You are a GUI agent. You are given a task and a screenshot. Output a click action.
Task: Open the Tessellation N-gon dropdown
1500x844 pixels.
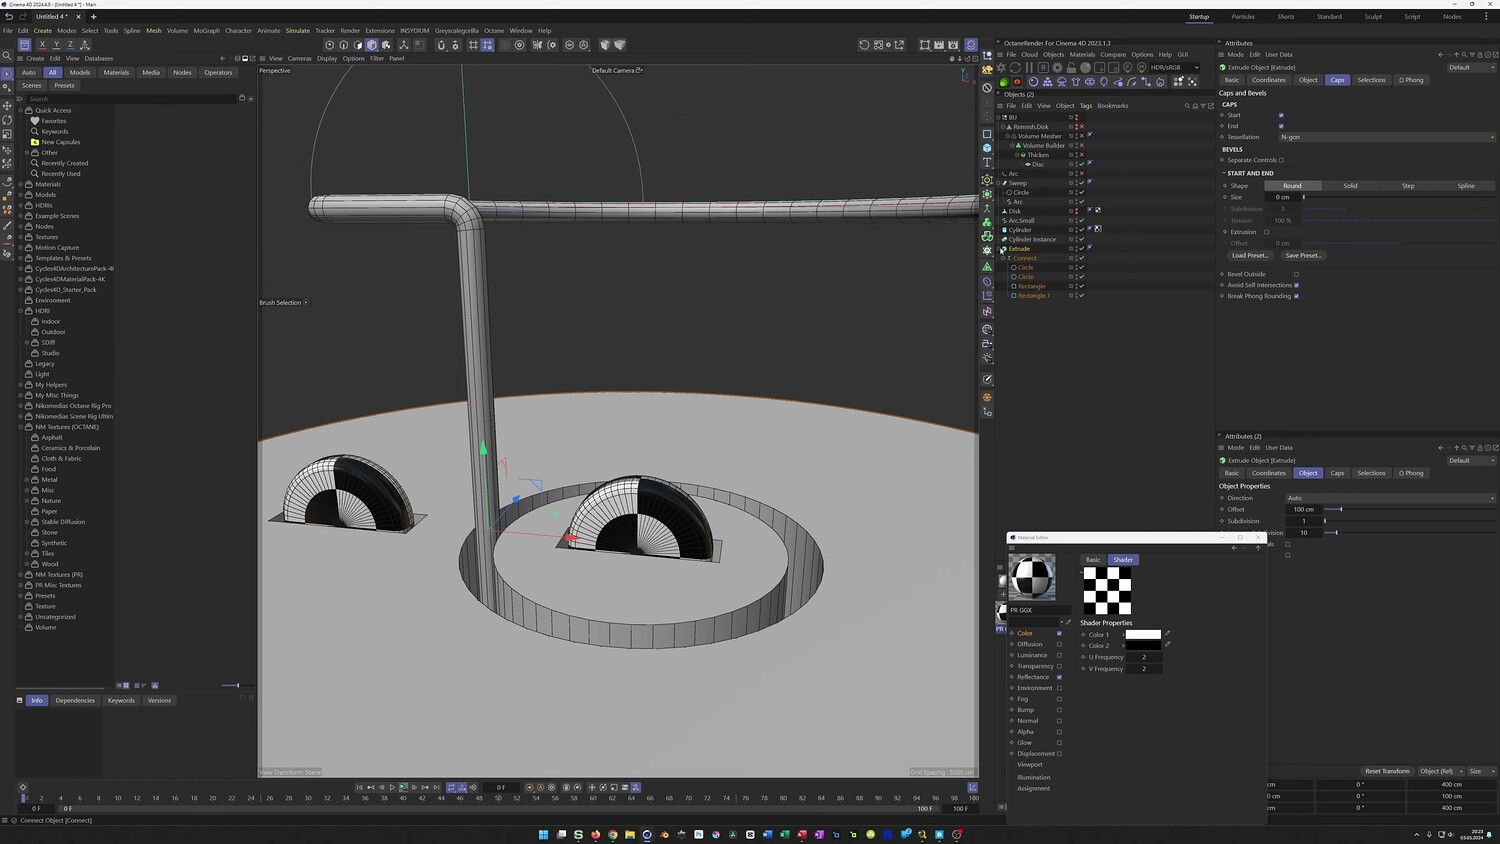click(x=1388, y=137)
